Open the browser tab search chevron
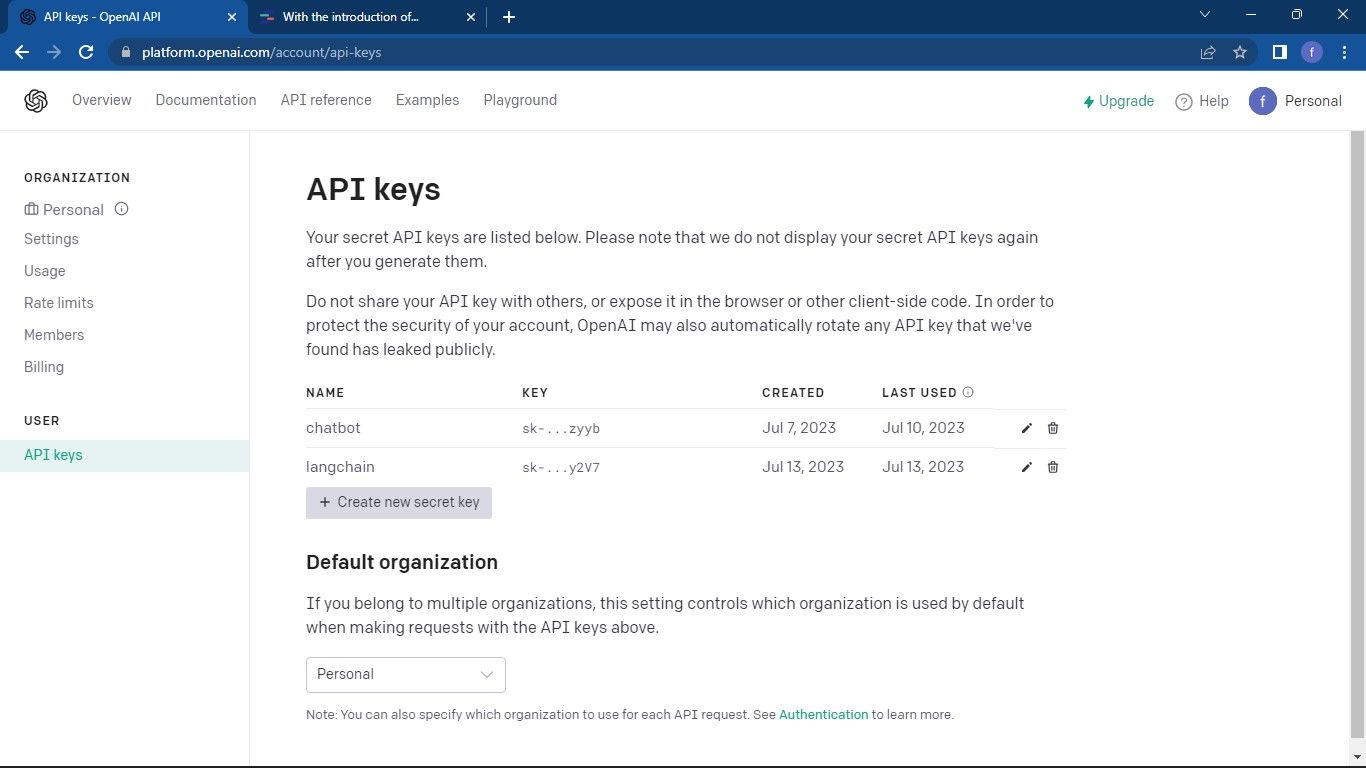1366x768 pixels. [x=1205, y=15]
